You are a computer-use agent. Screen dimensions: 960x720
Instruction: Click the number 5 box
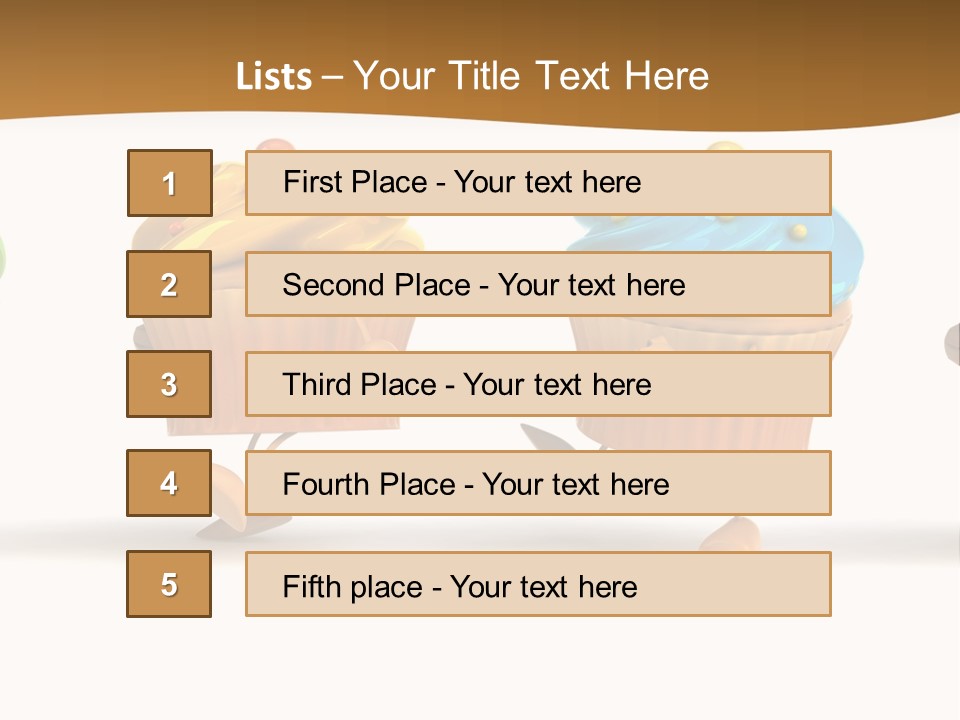[170, 584]
